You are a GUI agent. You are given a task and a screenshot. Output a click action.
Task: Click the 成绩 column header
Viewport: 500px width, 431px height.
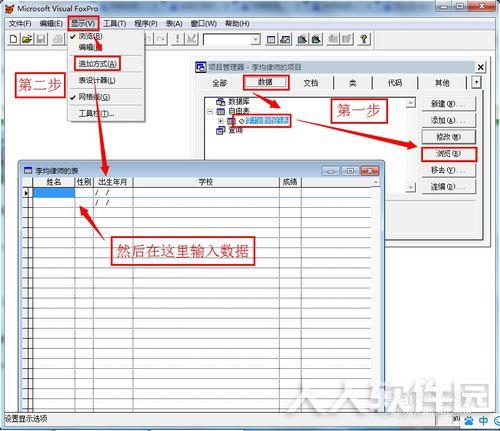click(290, 182)
